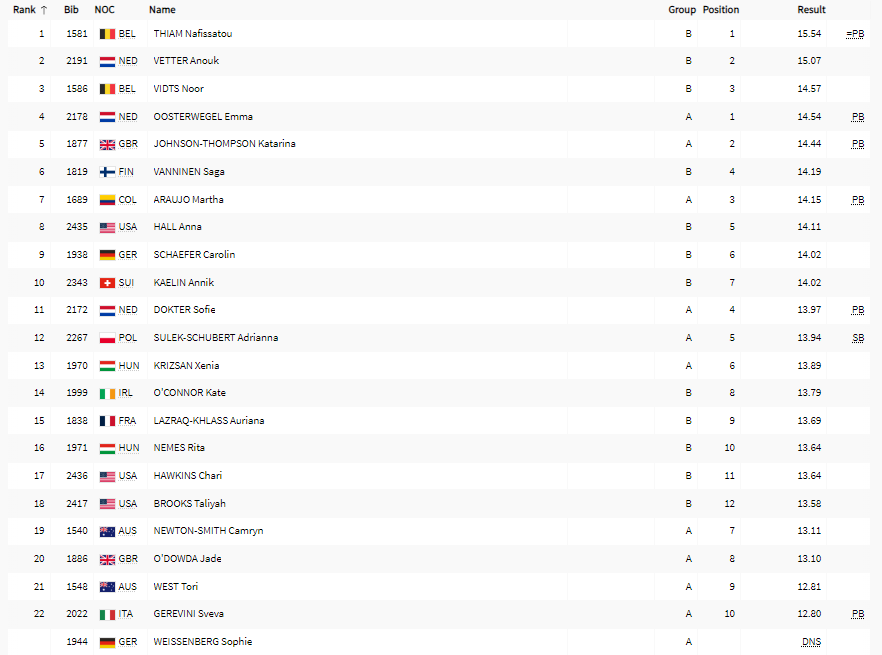Click Australia flag for NEWTON-SMITH Camryn
This screenshot has width=882, height=655.
[107, 532]
